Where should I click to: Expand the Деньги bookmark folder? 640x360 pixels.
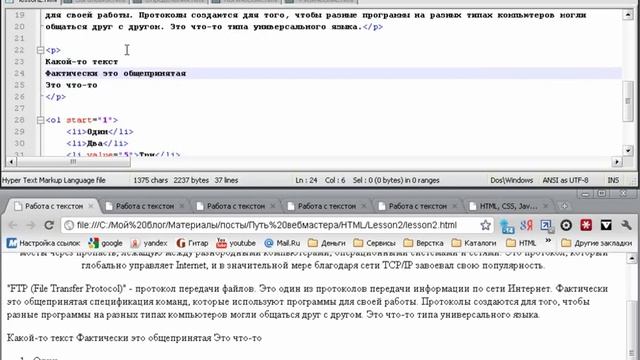[327, 243]
